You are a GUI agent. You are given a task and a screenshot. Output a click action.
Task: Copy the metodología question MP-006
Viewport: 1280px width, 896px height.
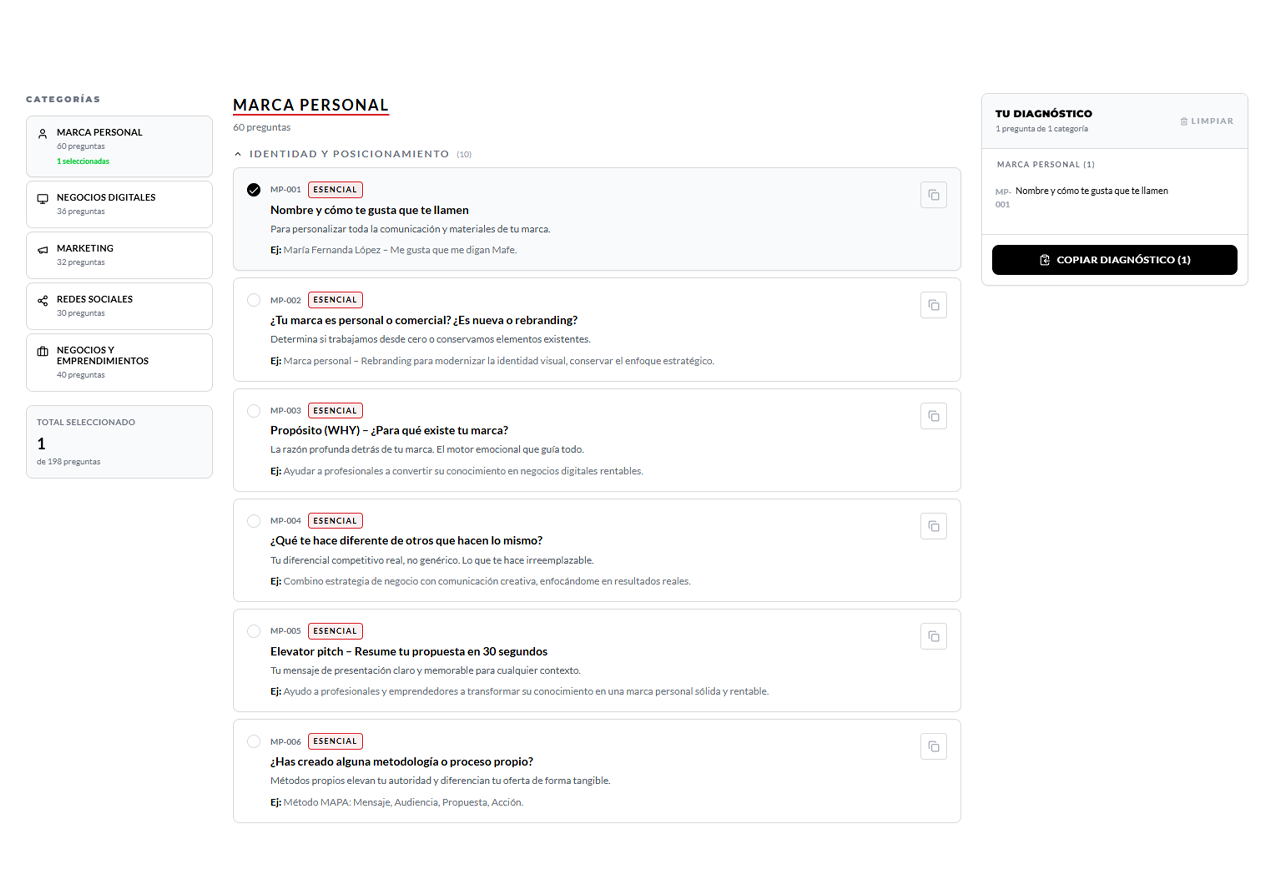933,746
